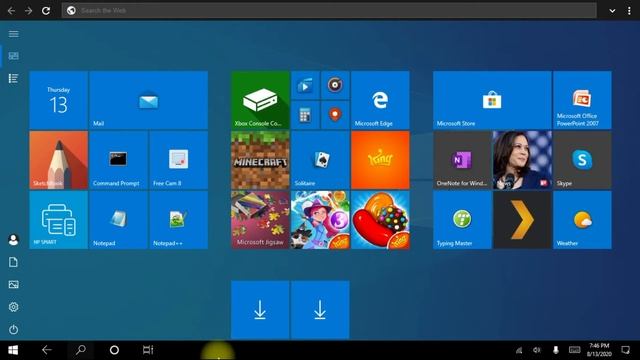
Task: Launch Candy Crush Saga tile
Action: pos(380,220)
